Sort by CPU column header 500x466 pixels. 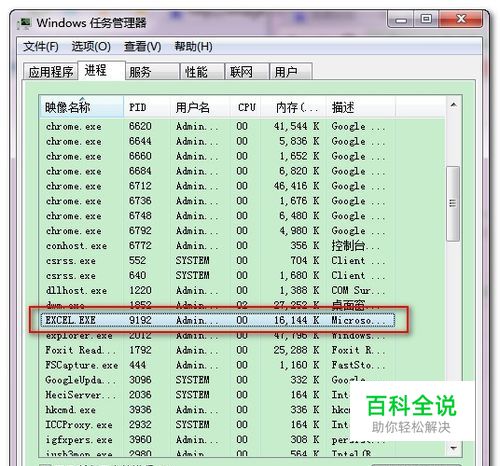245,107
